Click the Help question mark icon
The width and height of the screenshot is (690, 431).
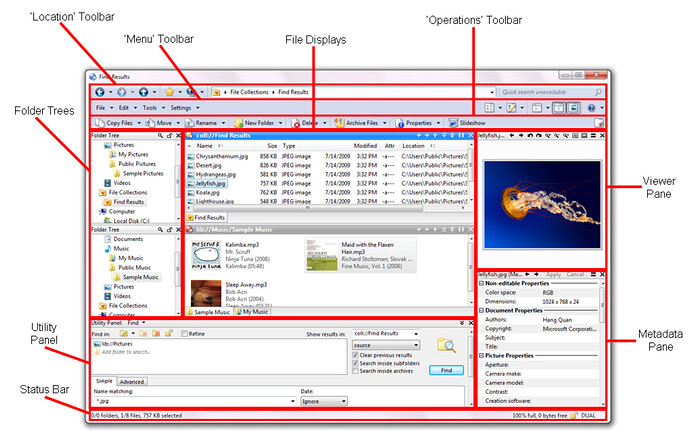pos(591,107)
